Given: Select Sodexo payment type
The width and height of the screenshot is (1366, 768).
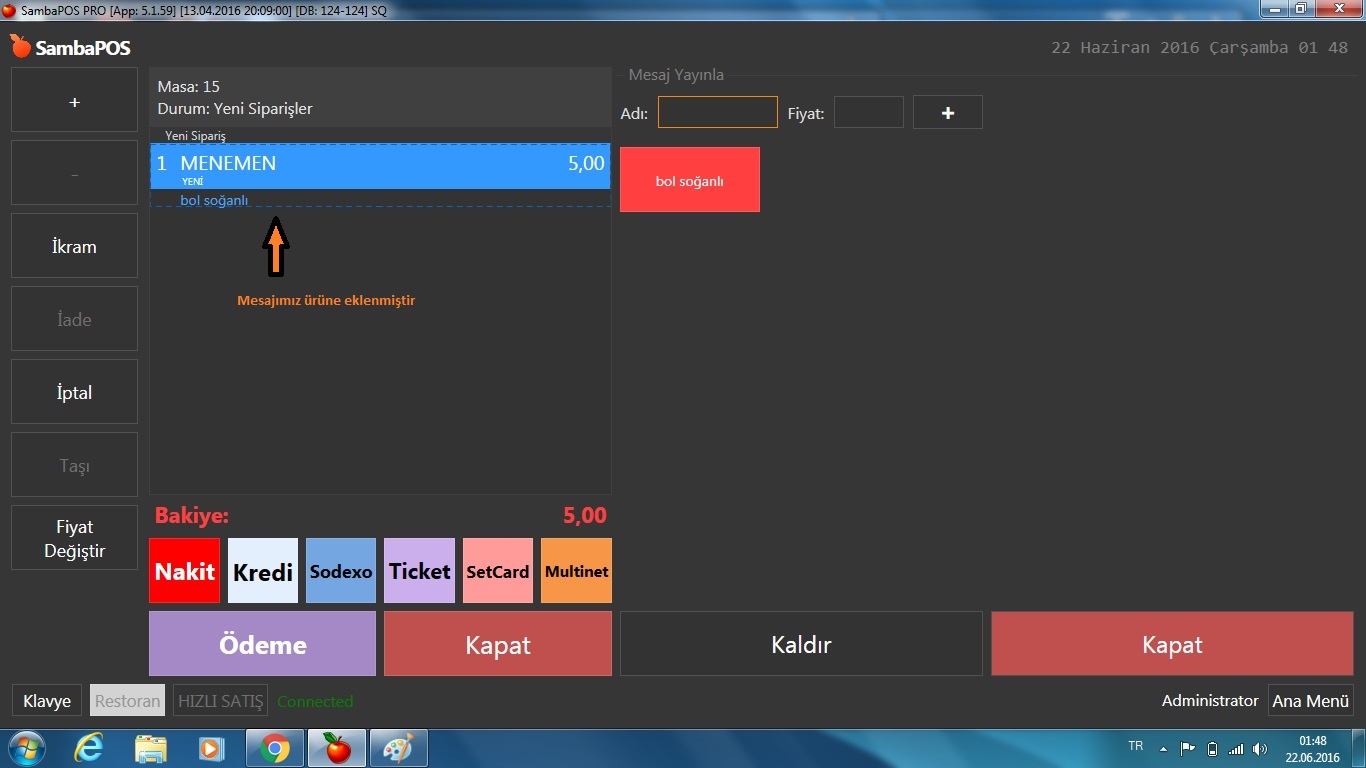Looking at the screenshot, I should 341,571.
